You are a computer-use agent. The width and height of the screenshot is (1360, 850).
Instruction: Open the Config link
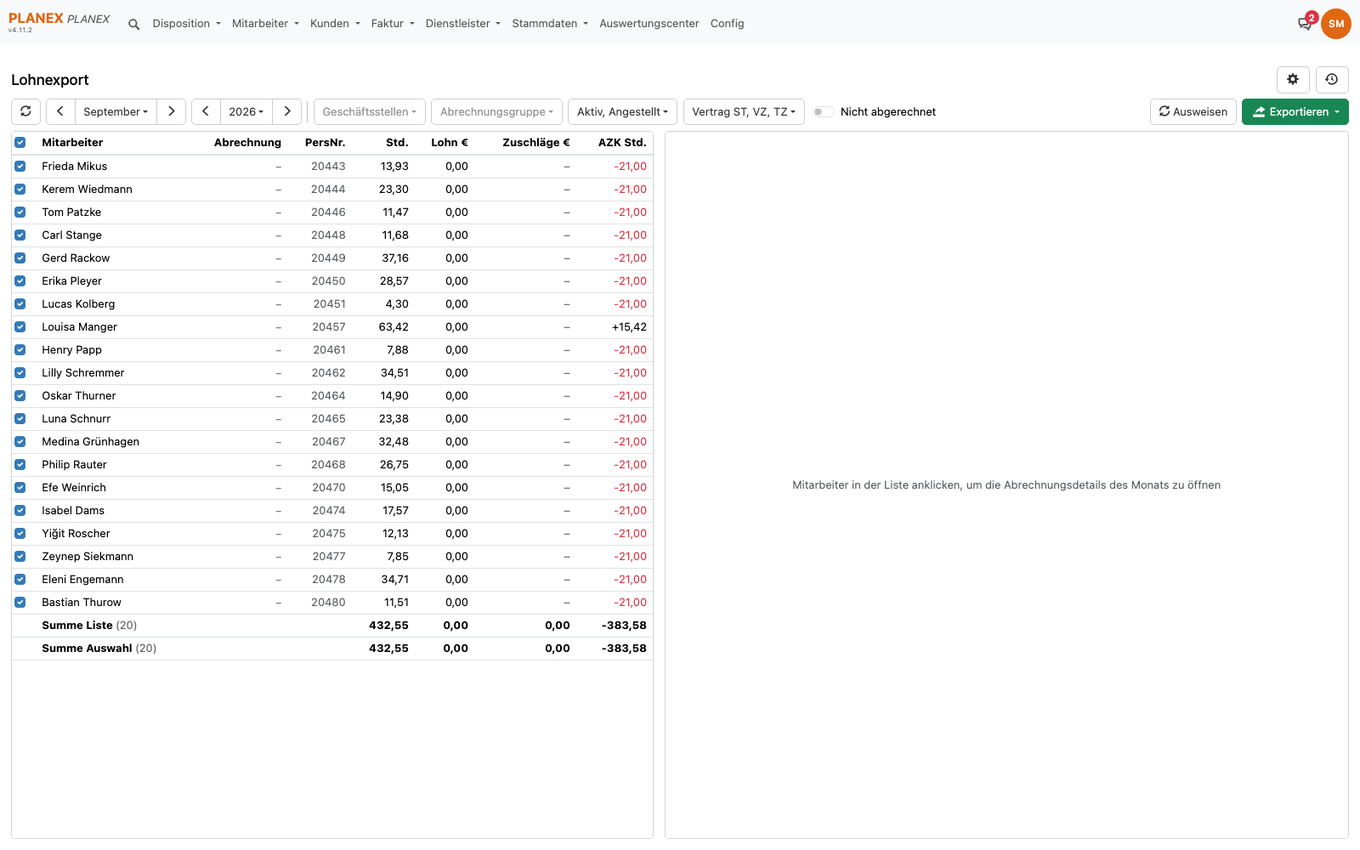pos(727,24)
